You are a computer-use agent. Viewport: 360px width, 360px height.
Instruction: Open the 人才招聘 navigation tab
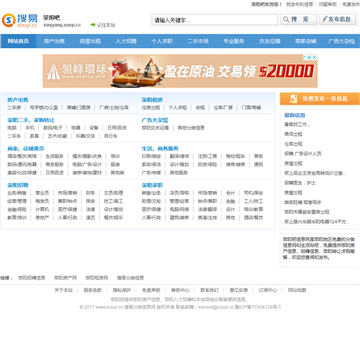pos(126,41)
